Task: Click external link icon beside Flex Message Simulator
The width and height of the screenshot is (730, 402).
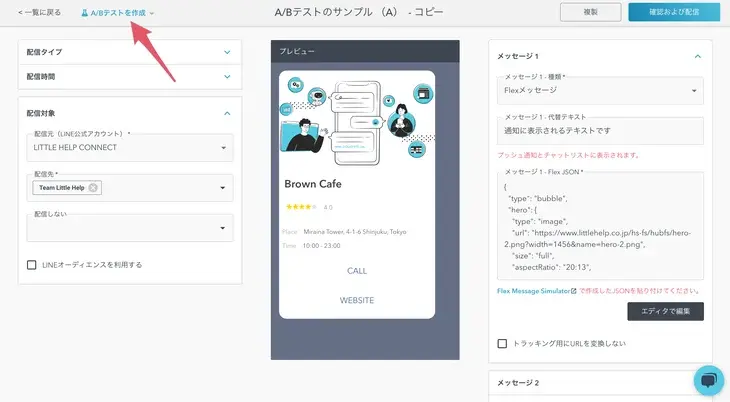Action: click(x=573, y=290)
